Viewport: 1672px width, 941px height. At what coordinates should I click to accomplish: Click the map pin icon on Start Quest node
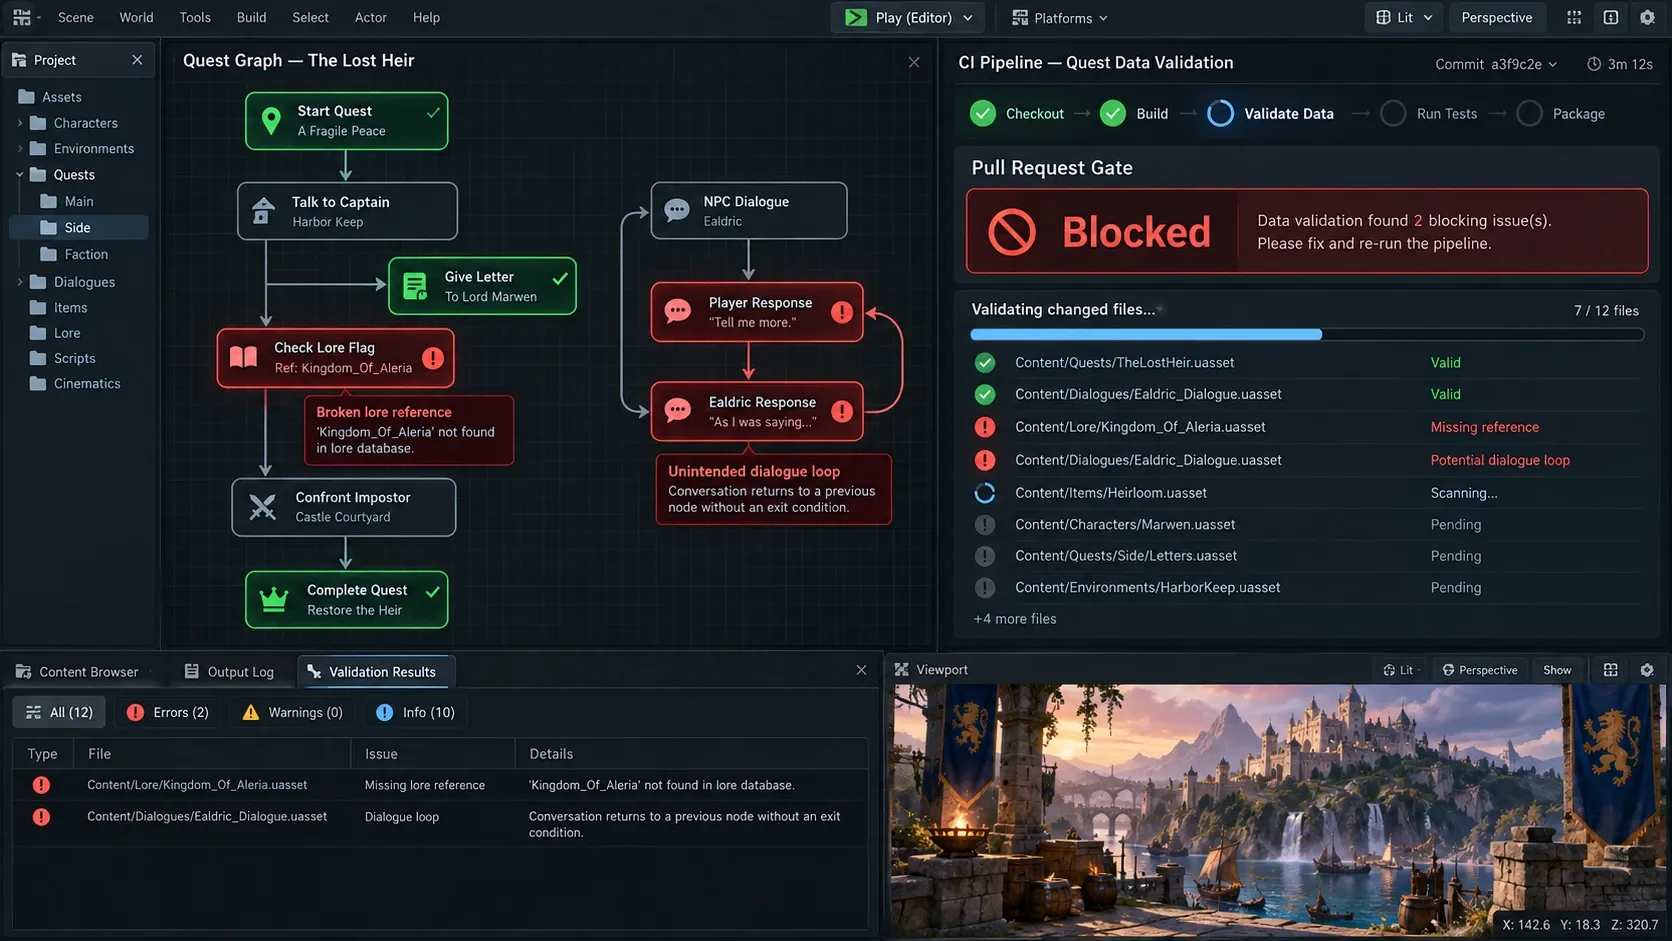click(270, 121)
